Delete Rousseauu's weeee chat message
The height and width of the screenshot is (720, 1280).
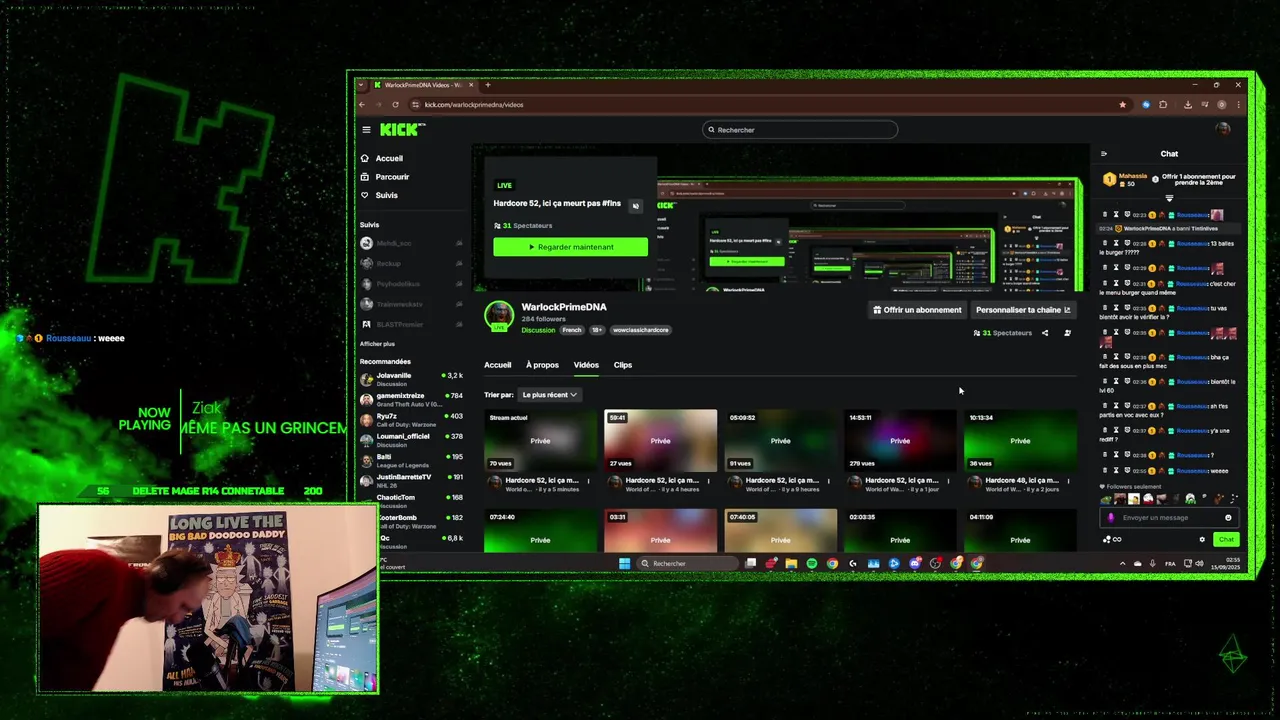coord(1105,471)
